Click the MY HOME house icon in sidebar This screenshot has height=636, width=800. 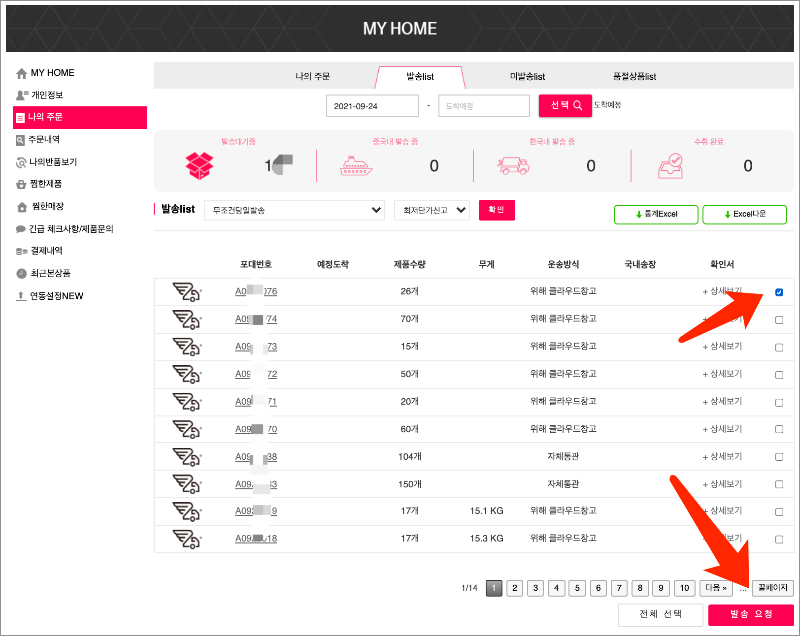21,74
